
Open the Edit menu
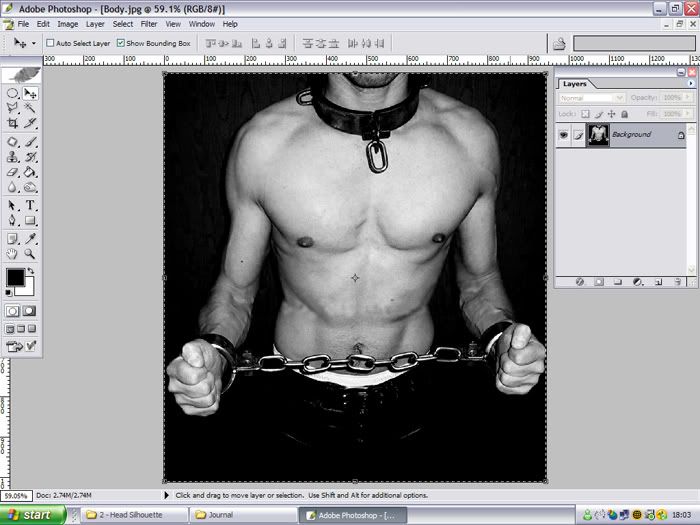[x=43, y=24]
